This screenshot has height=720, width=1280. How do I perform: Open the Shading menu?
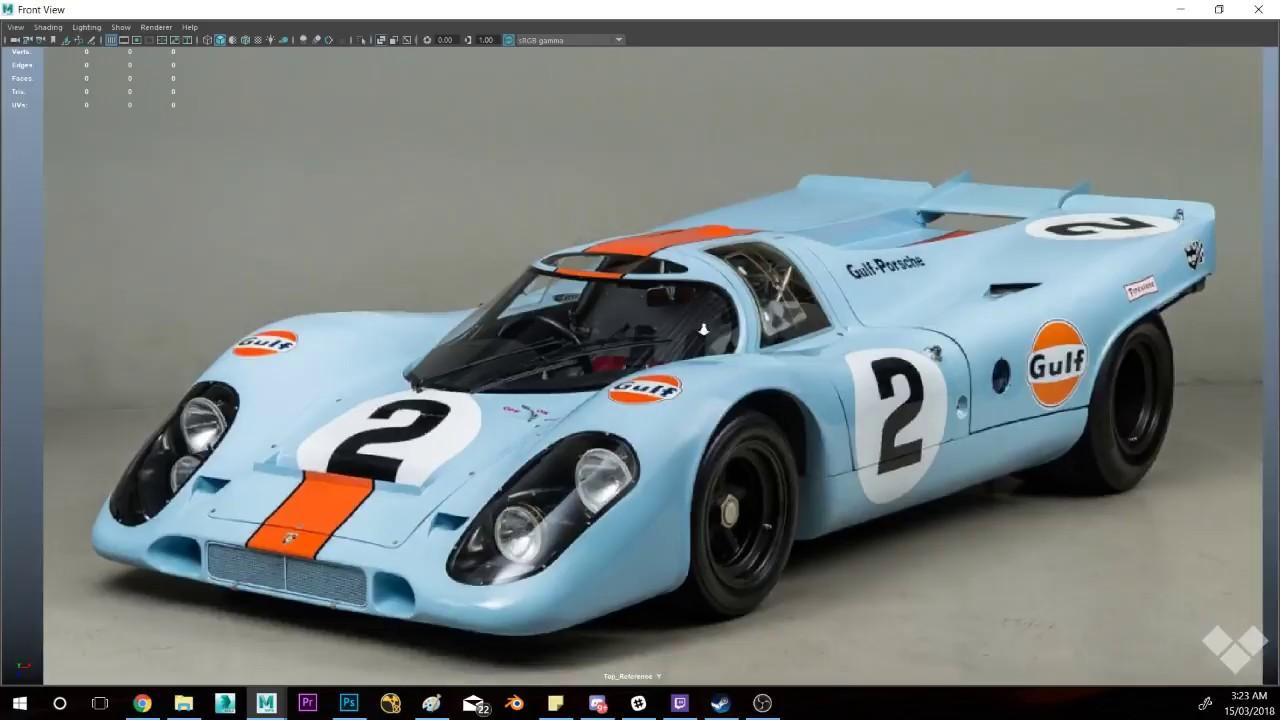coord(48,27)
